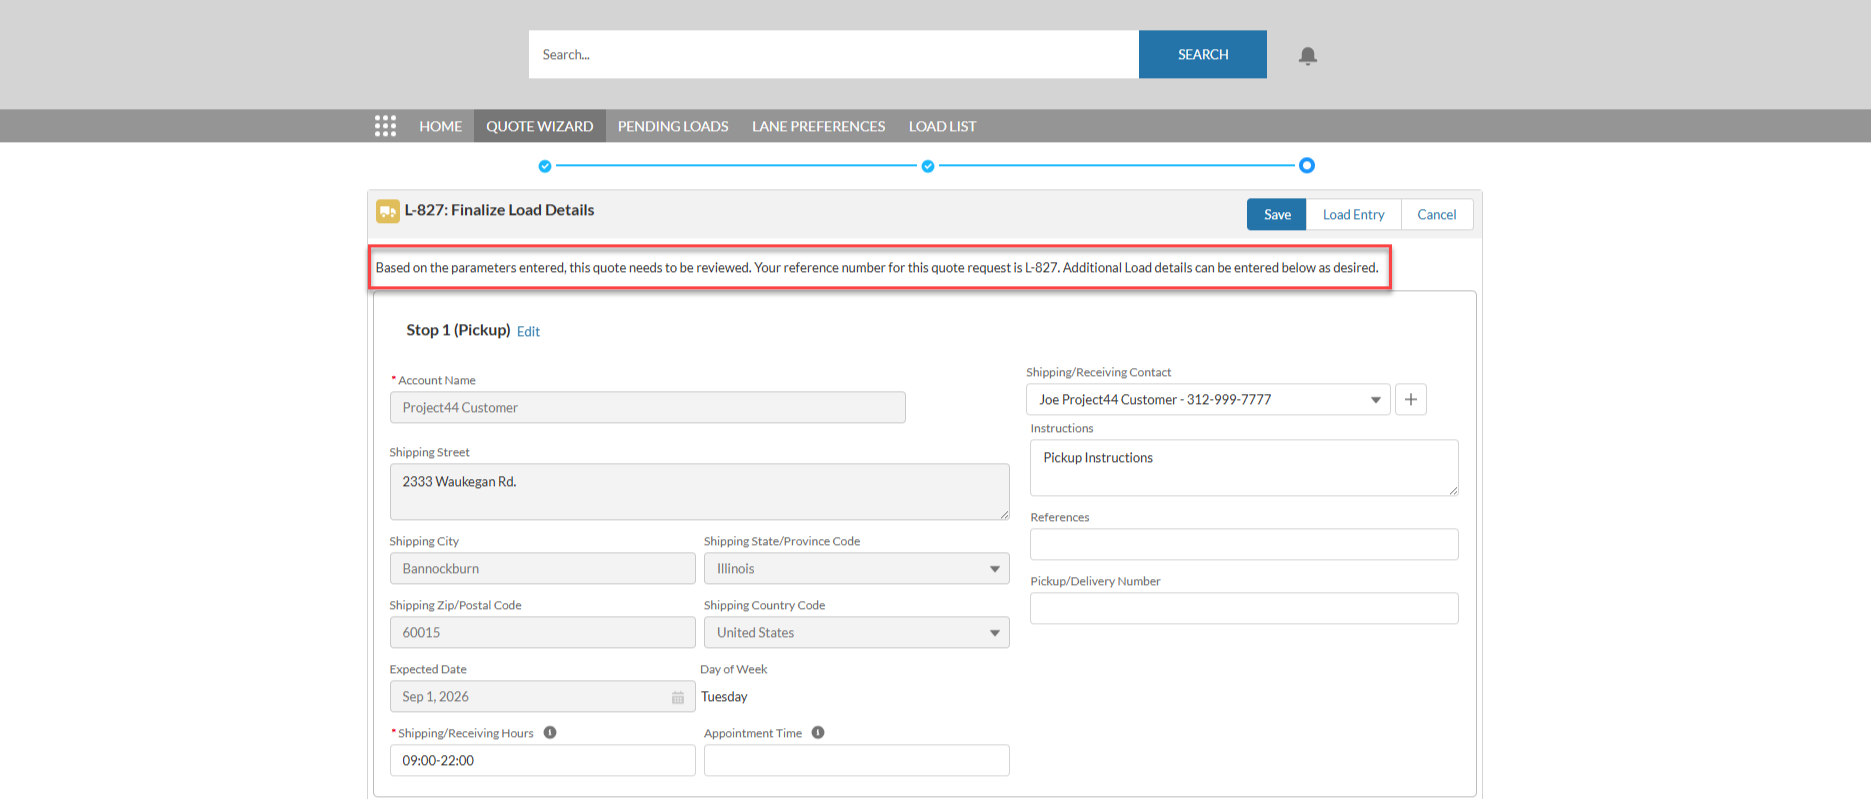Viewport: 1871px width, 799px height.
Task: Show info for Shipping/Receiving Hours
Action: click(550, 733)
